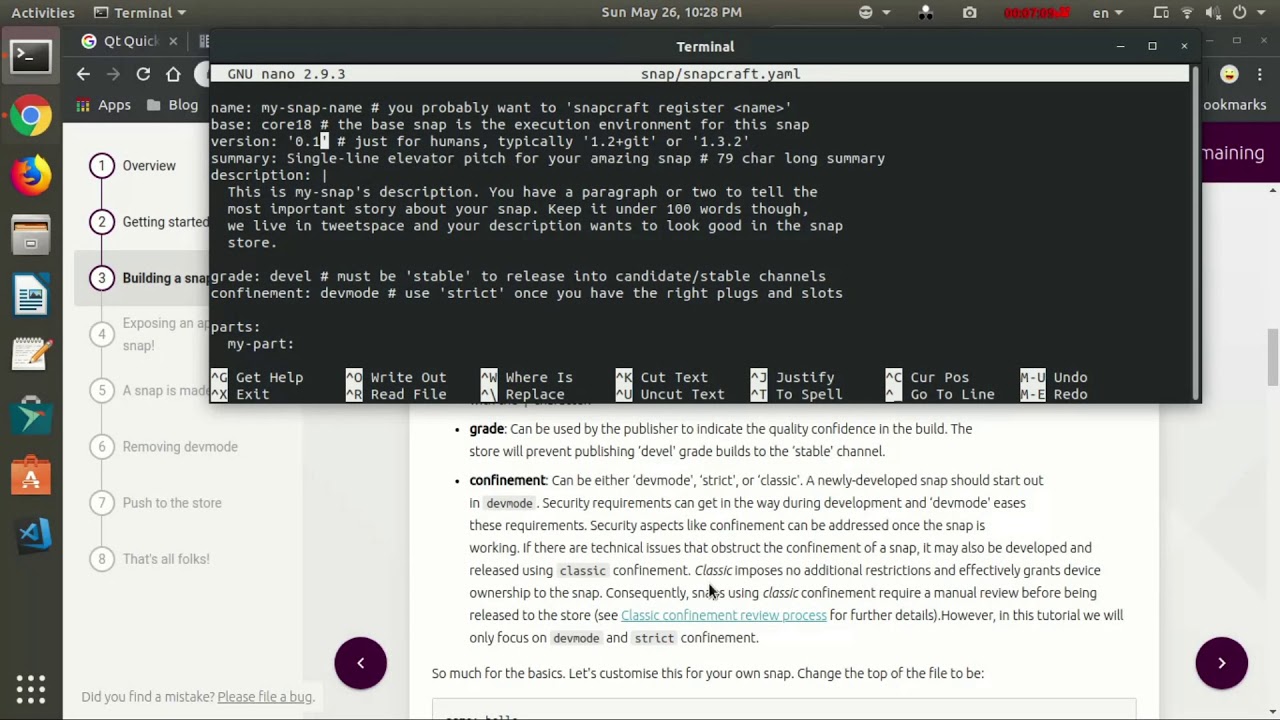The image size is (1280, 720).
Task: Launch Firefox from the dock
Action: pos(31,176)
